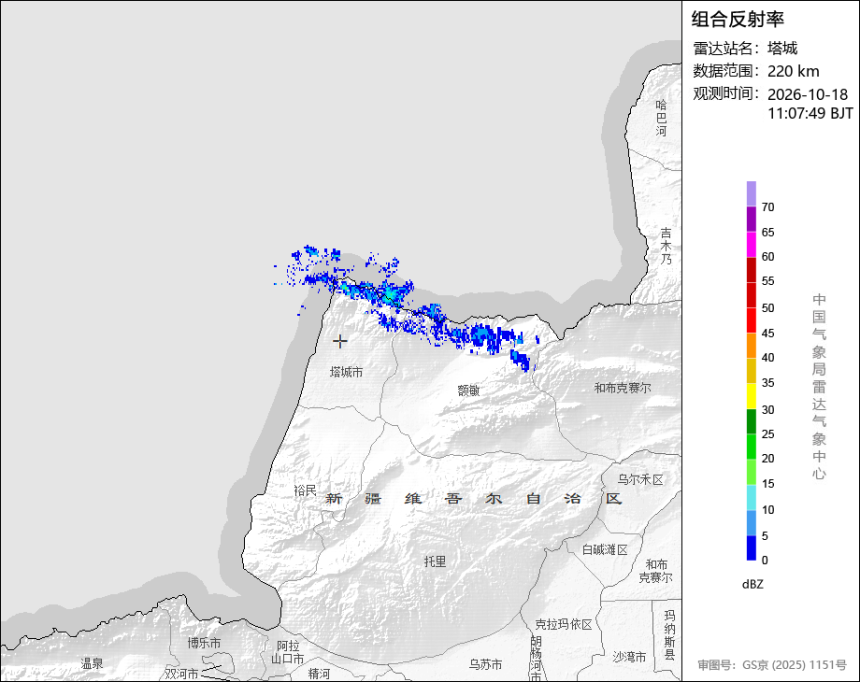Click the 观测时间 date value 2026-10-18
Image resolution: width=860 pixels, height=682 pixels.
point(807,94)
